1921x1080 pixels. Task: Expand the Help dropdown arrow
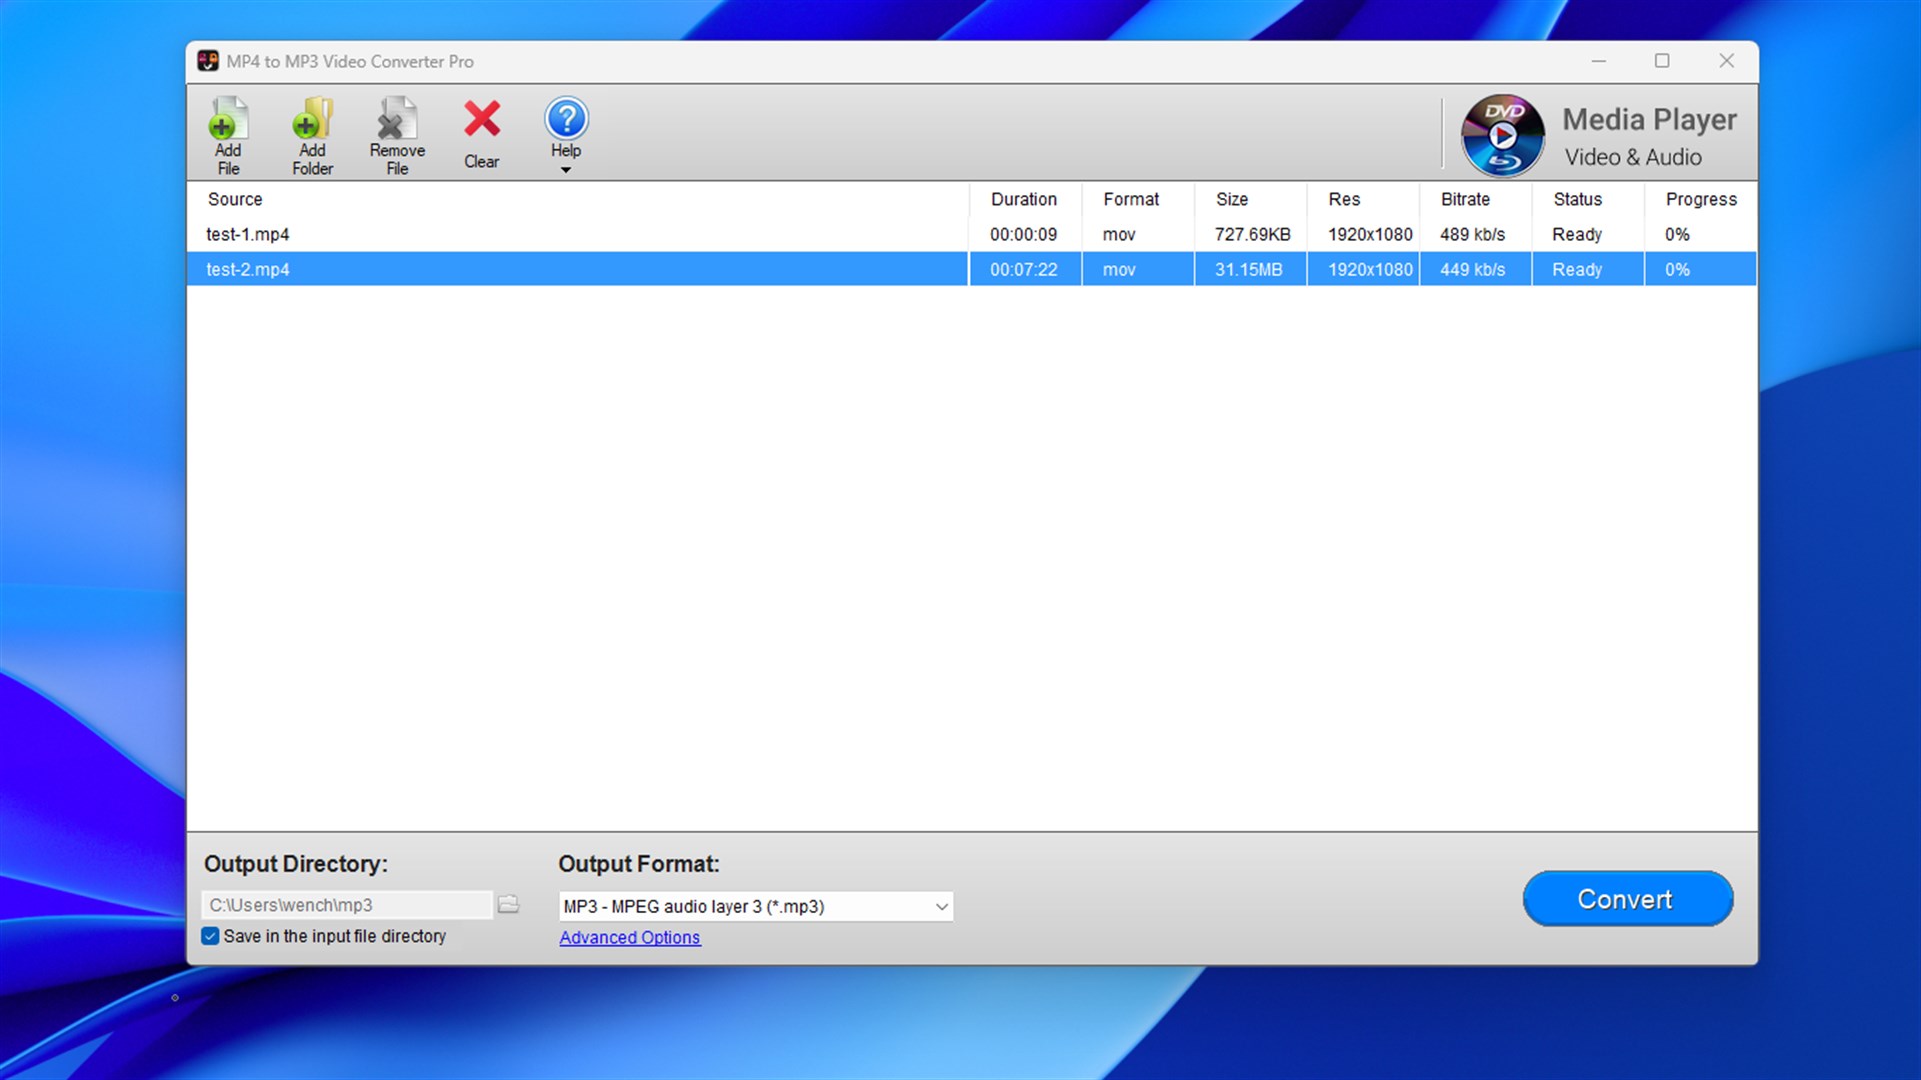click(566, 170)
